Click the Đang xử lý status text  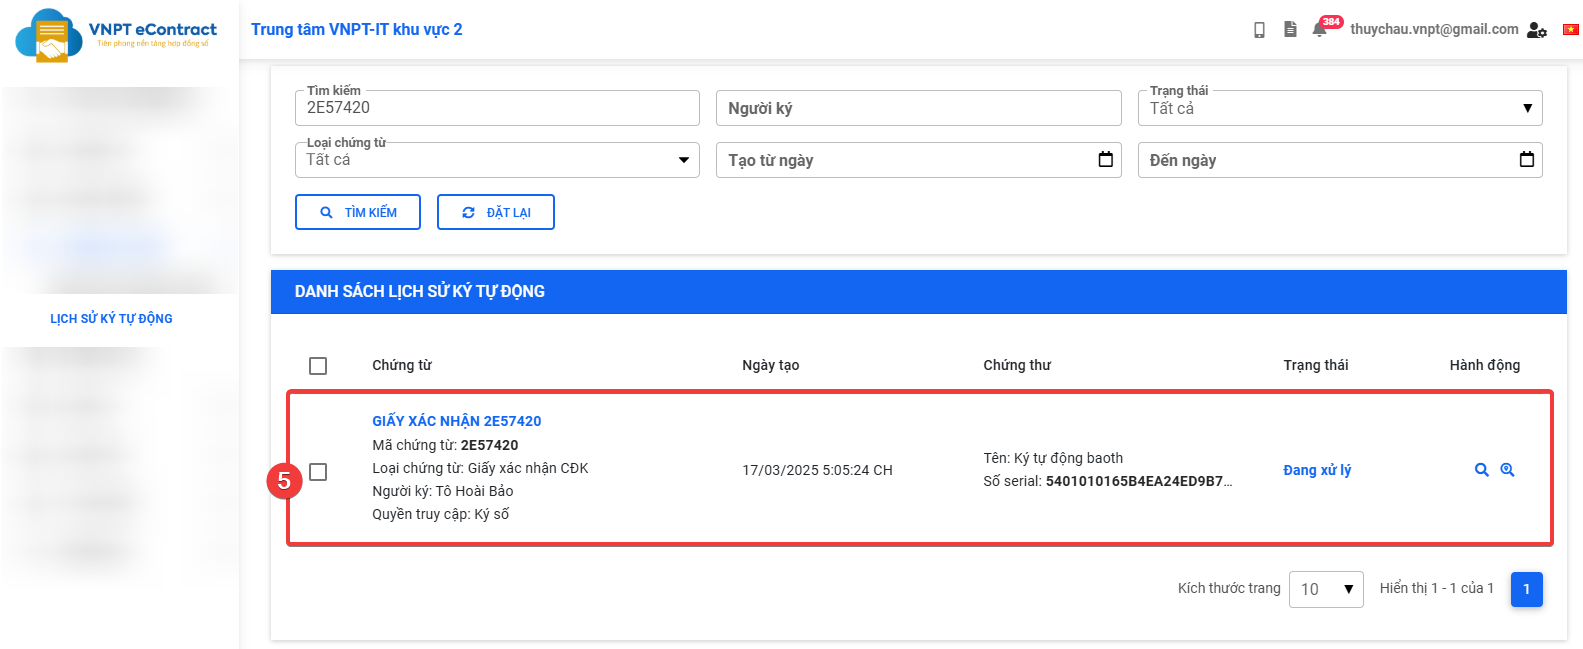[1317, 470]
